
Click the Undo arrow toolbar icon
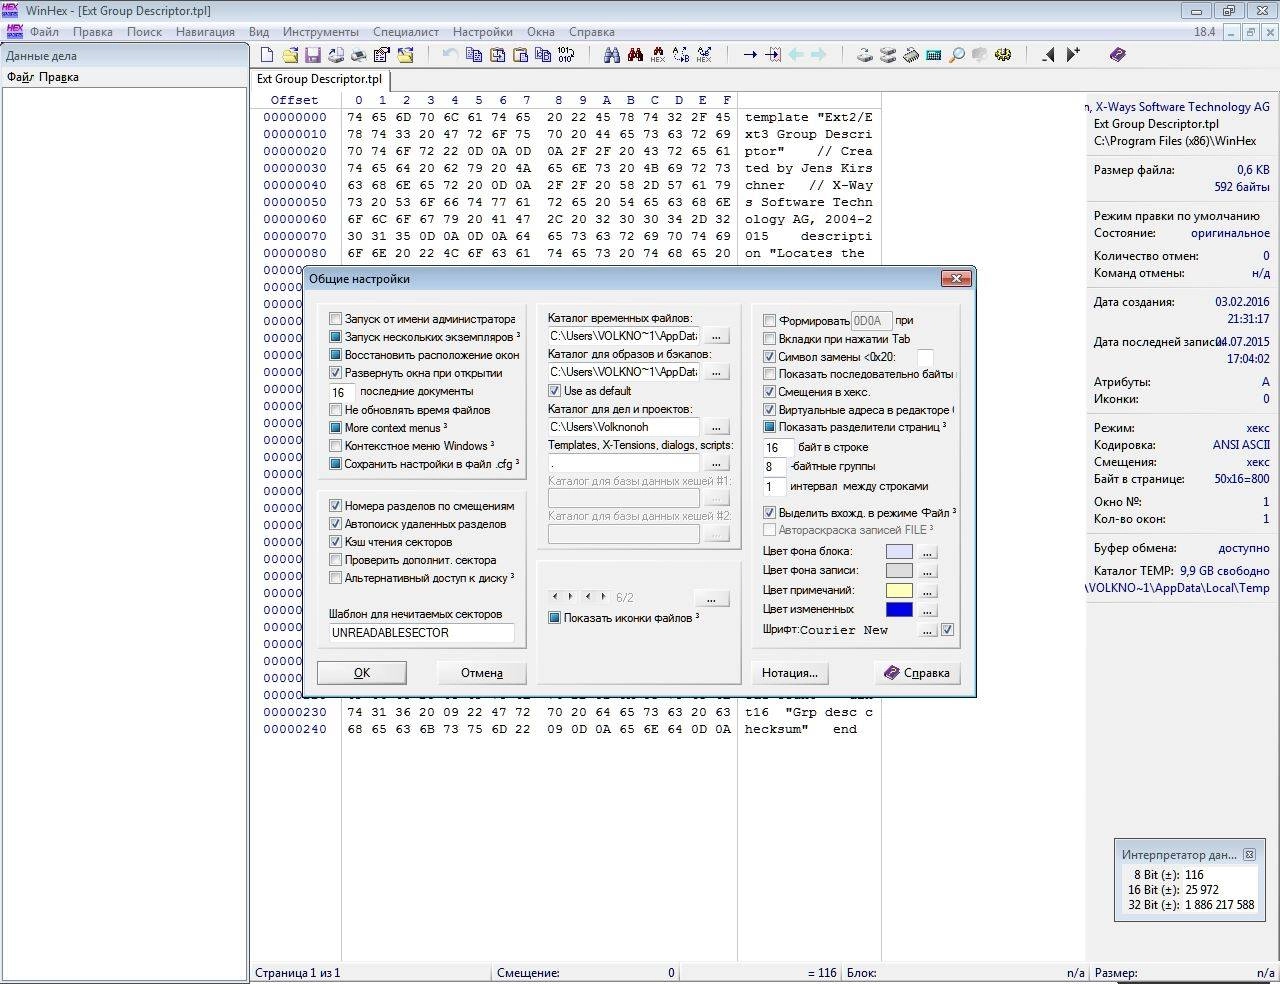coord(450,55)
